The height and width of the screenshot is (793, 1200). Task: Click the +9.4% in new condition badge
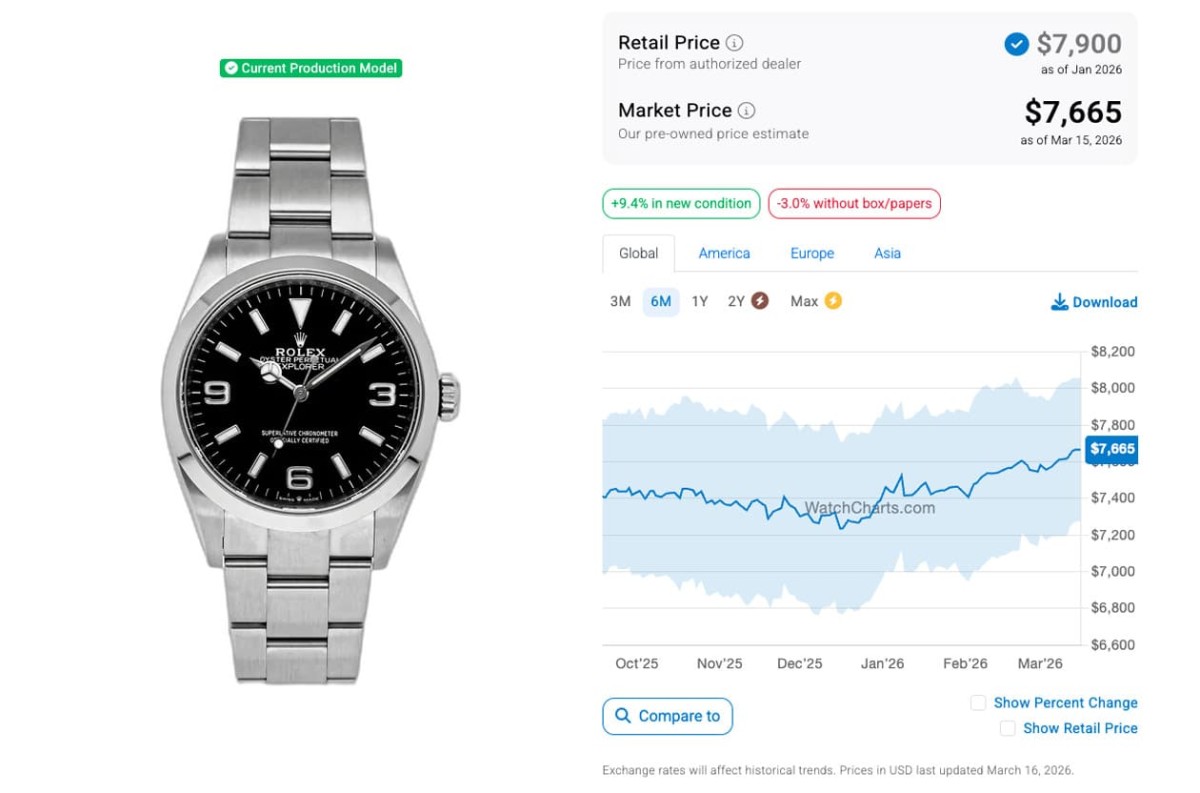pos(681,204)
